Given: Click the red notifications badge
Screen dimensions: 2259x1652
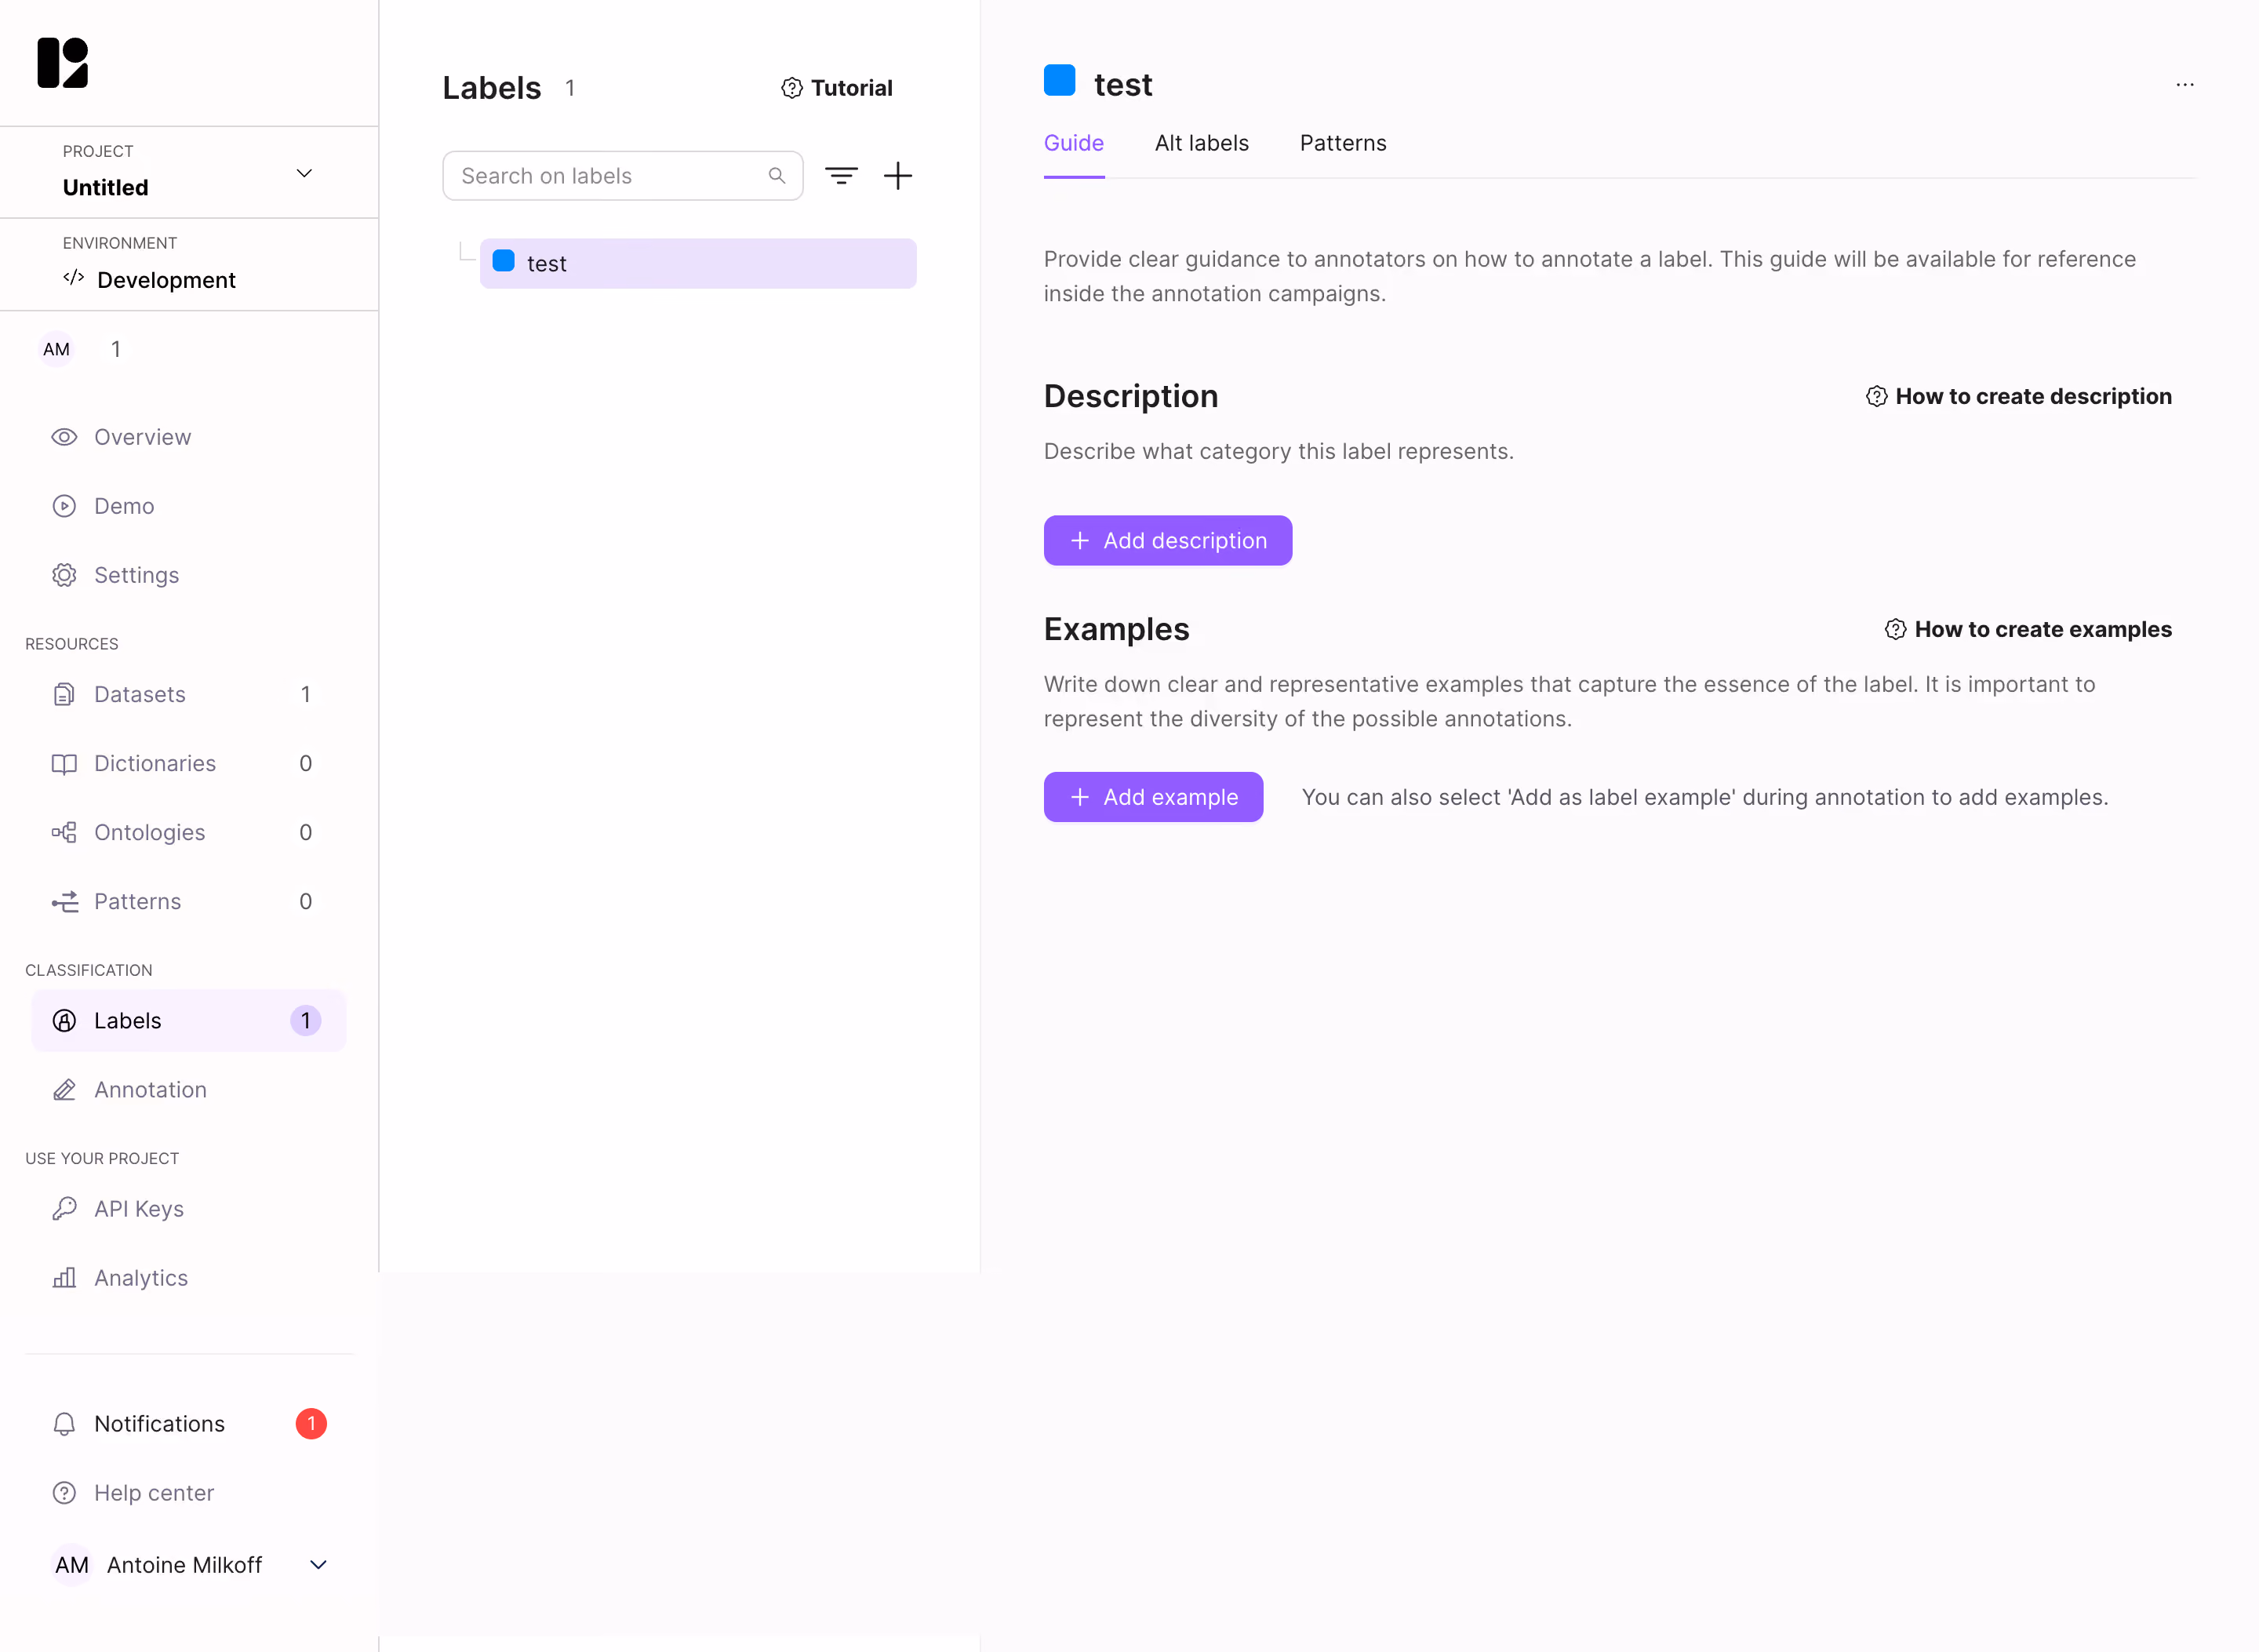Looking at the screenshot, I should [311, 1423].
